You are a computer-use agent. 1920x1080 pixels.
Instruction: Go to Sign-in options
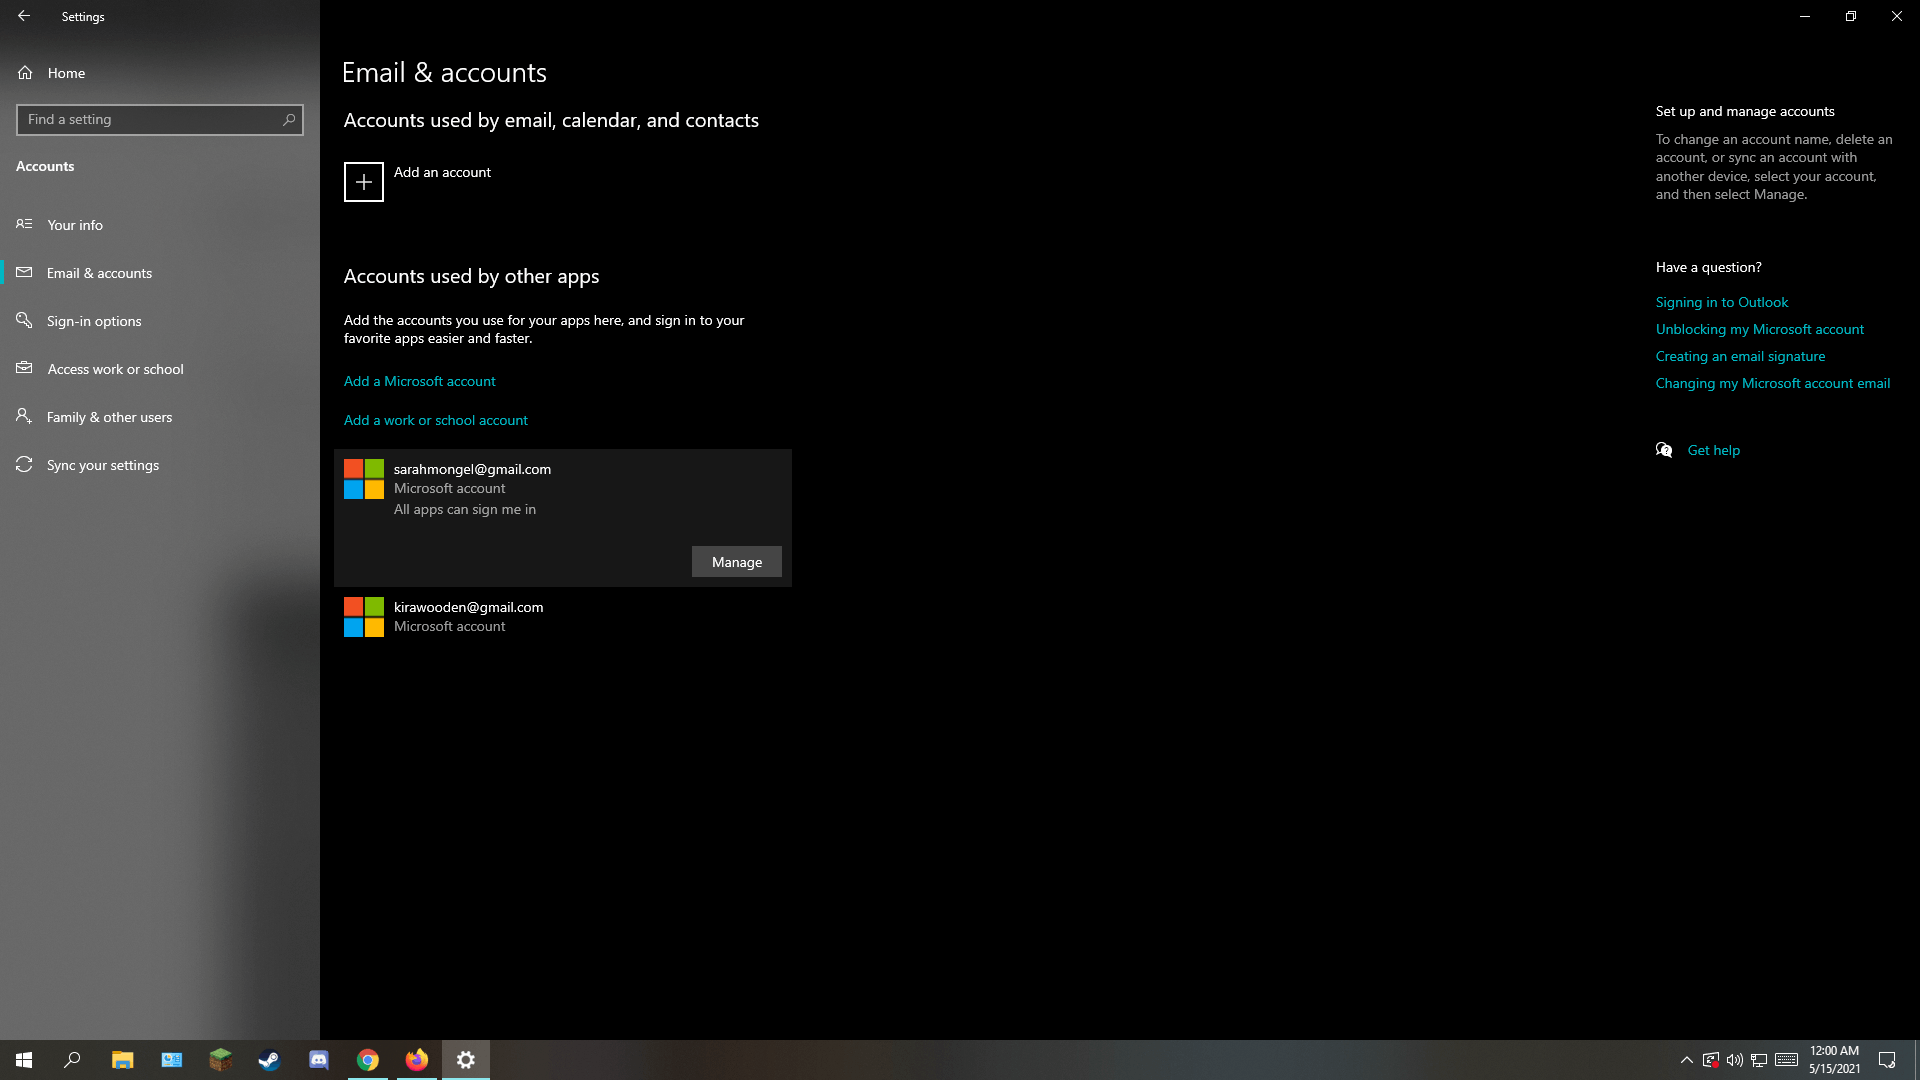click(x=94, y=321)
